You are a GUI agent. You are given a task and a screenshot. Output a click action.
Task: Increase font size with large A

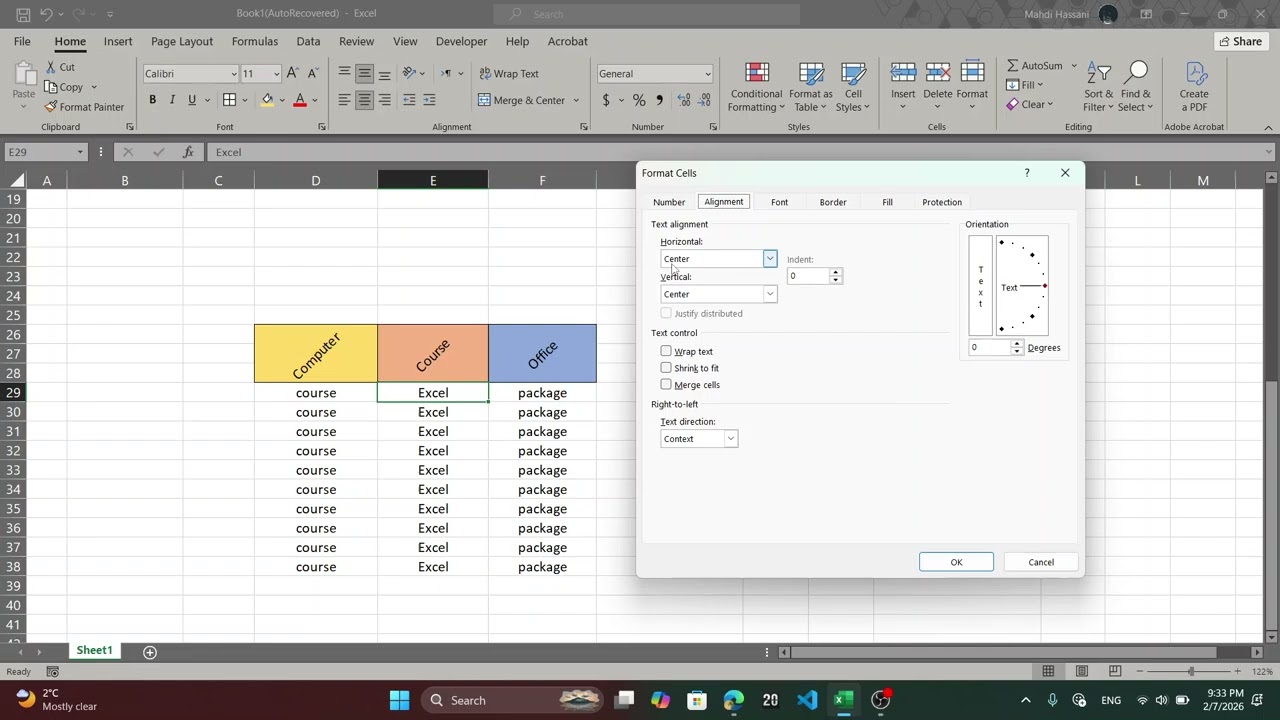pyautogui.click(x=292, y=73)
